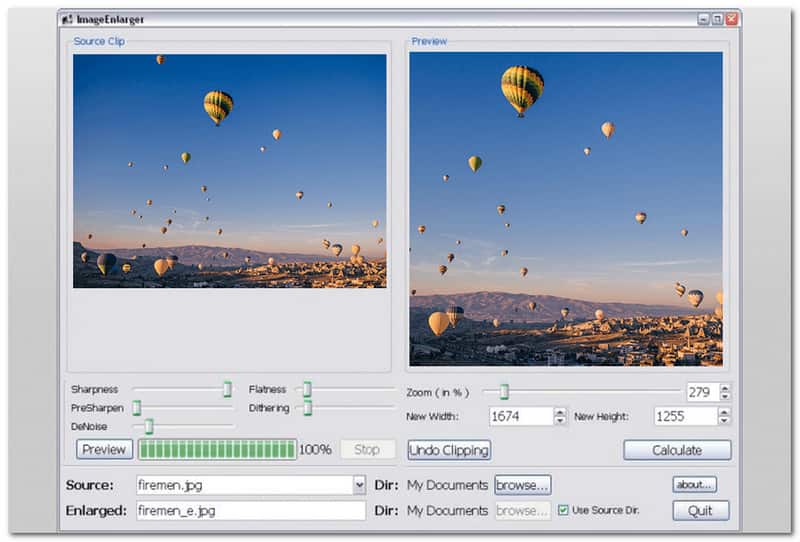Click the Calculate button
The width and height of the screenshot is (800, 542).
677,450
